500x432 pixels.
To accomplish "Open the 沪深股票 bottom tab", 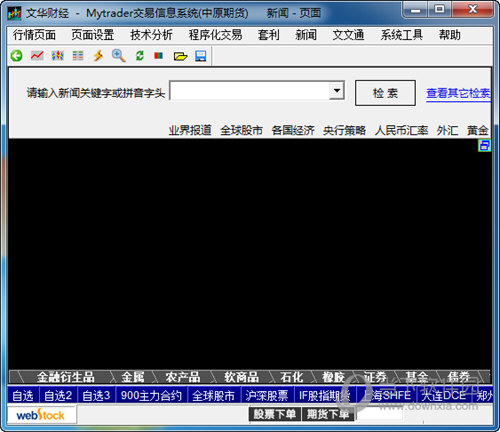I will click(x=267, y=396).
